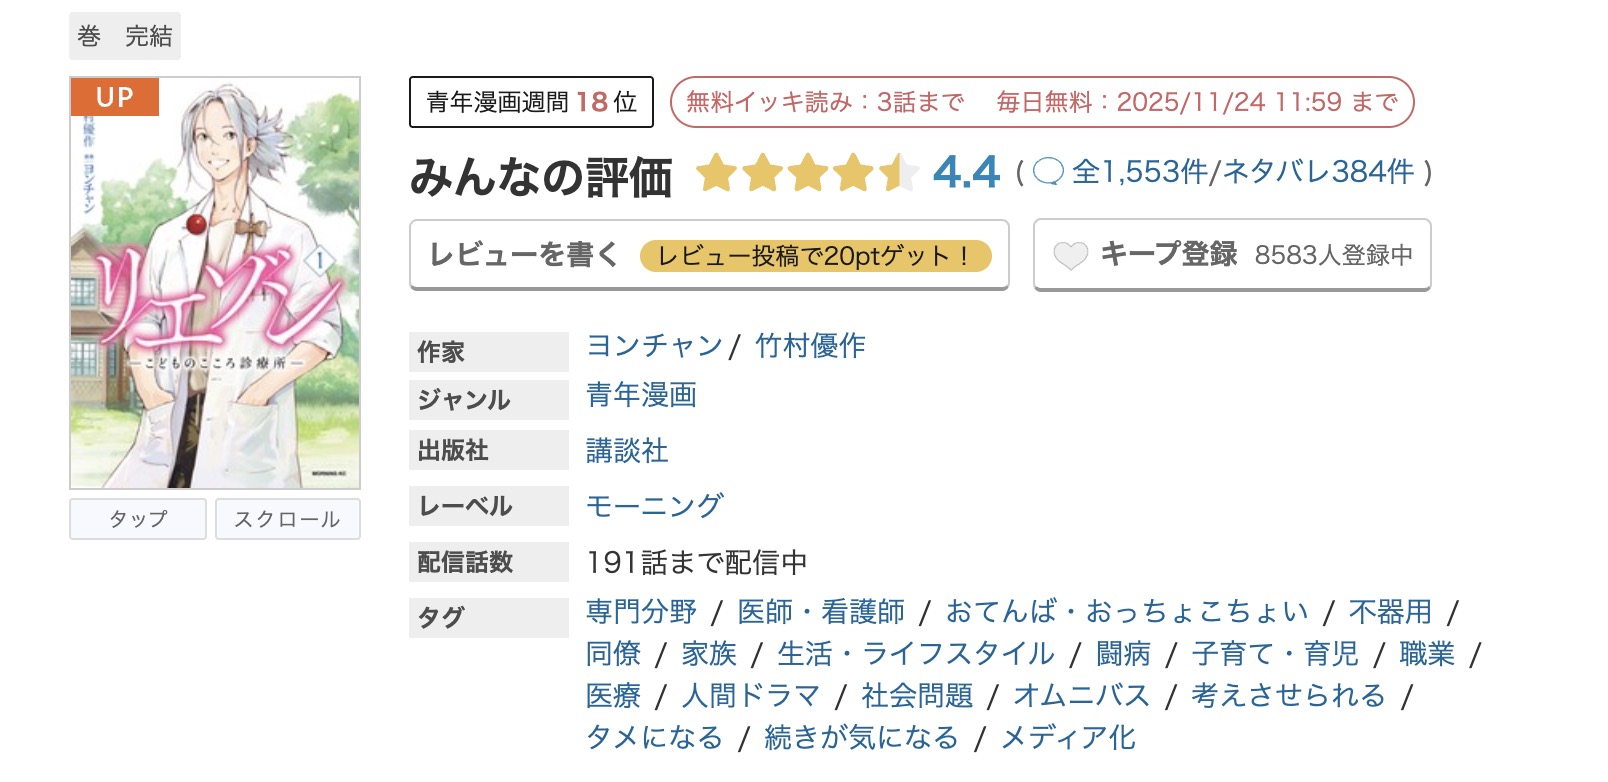Open author link ヨンチャン
This screenshot has height=782, width=1608.
pyautogui.click(x=652, y=347)
